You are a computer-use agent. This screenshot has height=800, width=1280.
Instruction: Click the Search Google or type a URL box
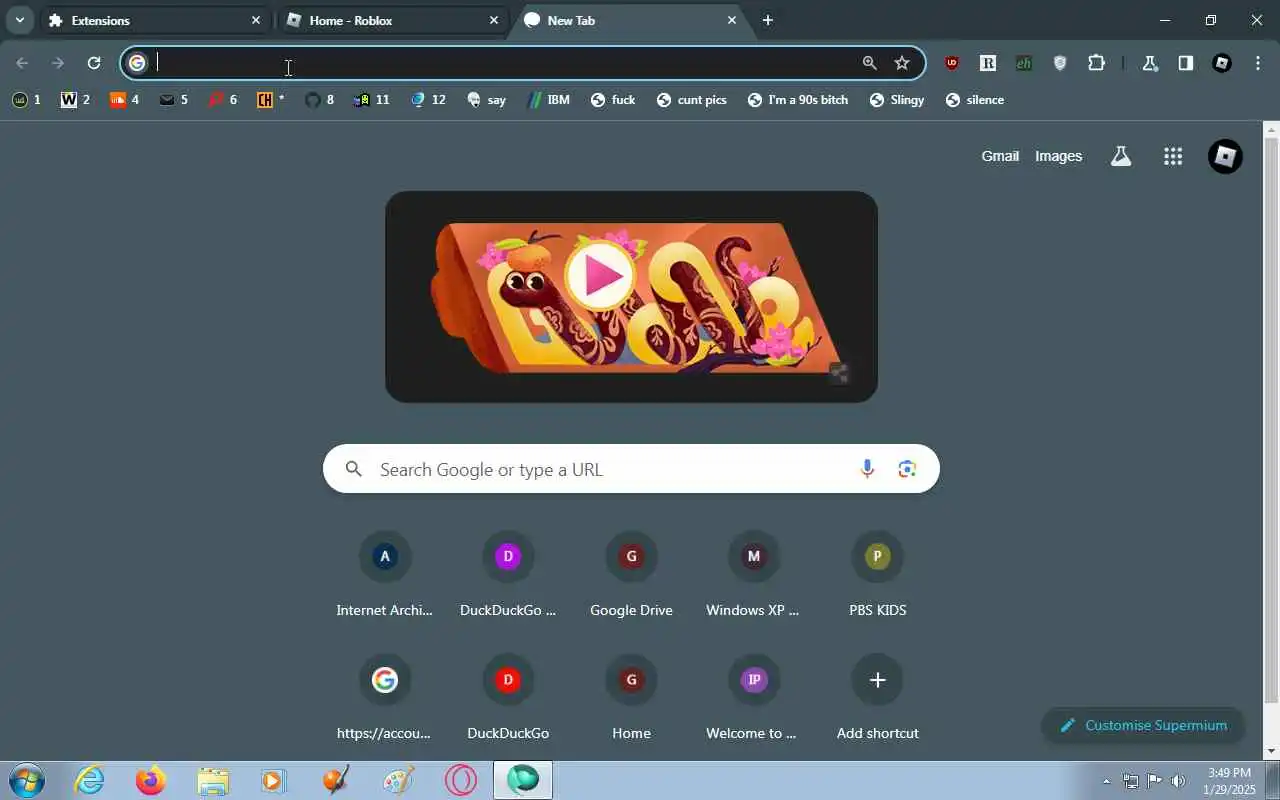(631, 469)
